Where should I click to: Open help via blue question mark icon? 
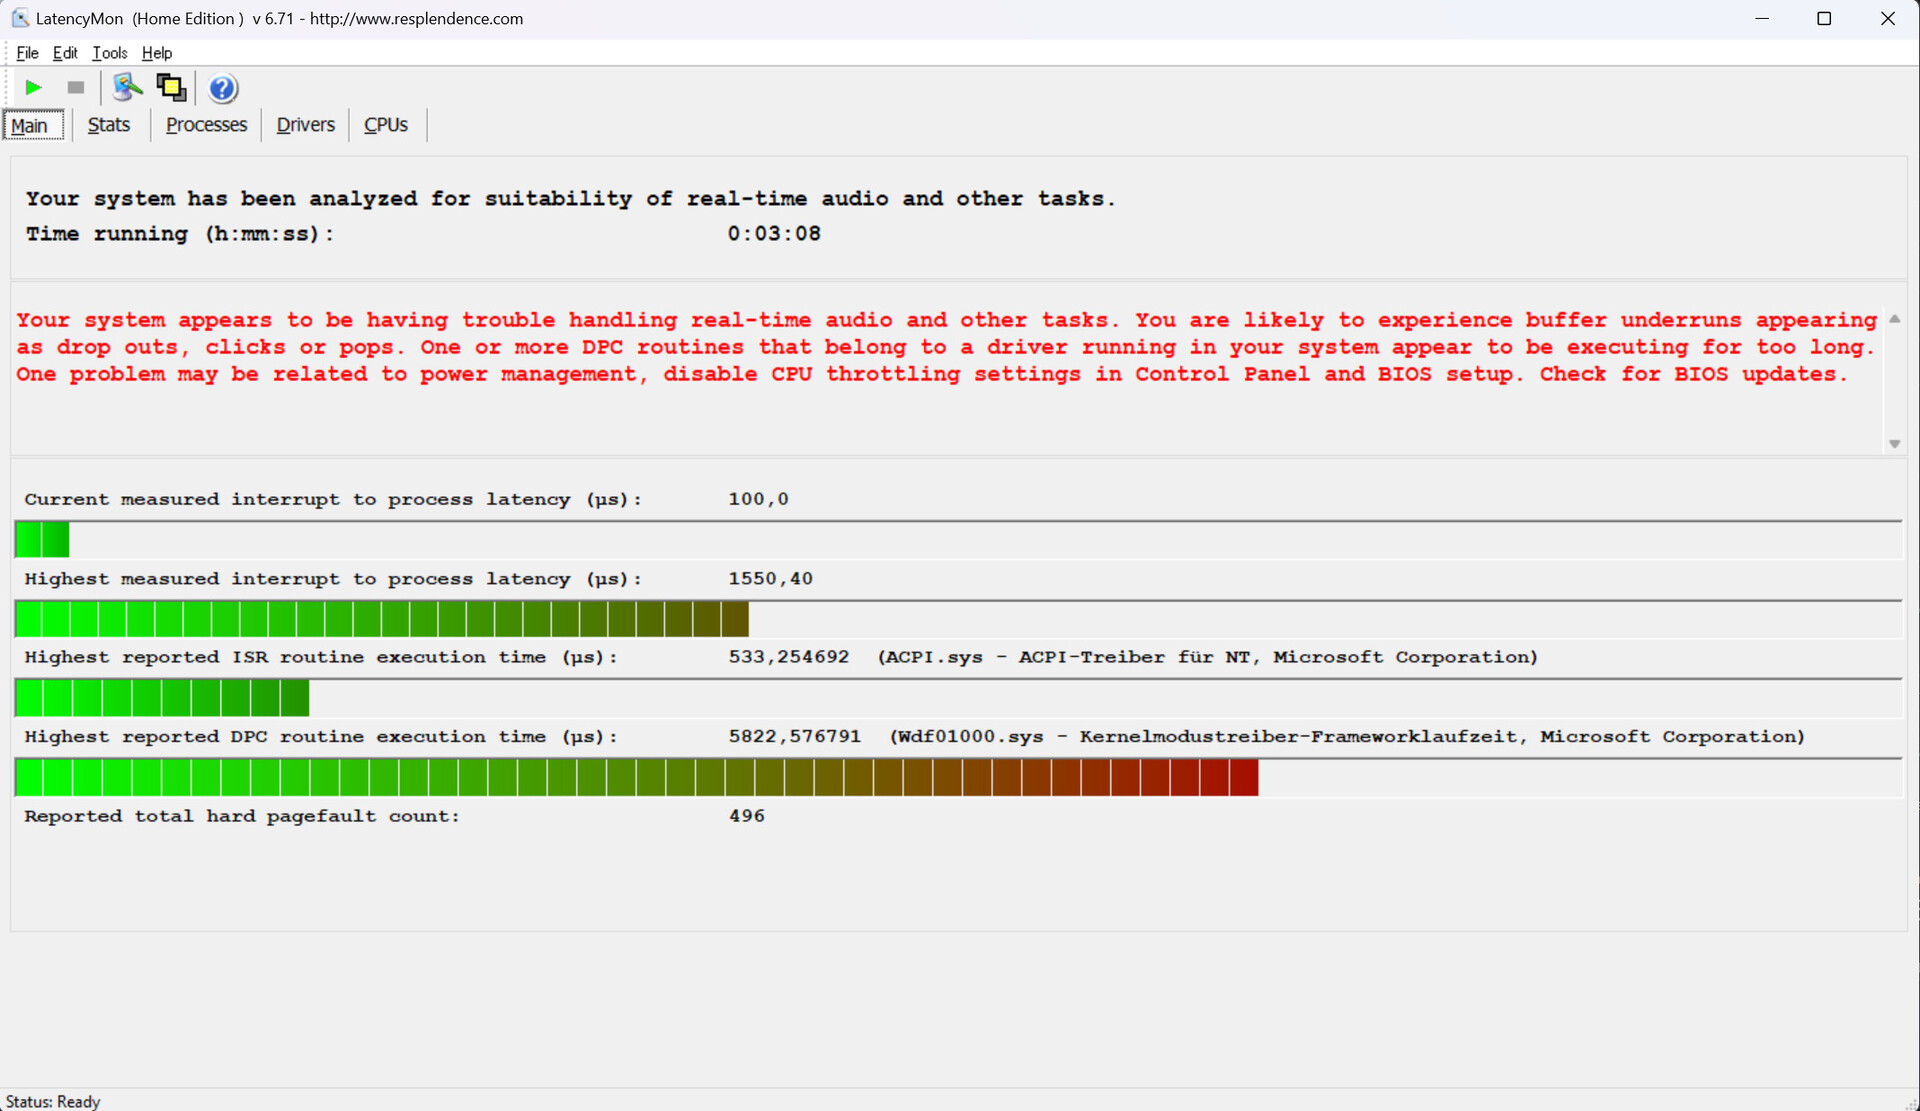[x=222, y=89]
